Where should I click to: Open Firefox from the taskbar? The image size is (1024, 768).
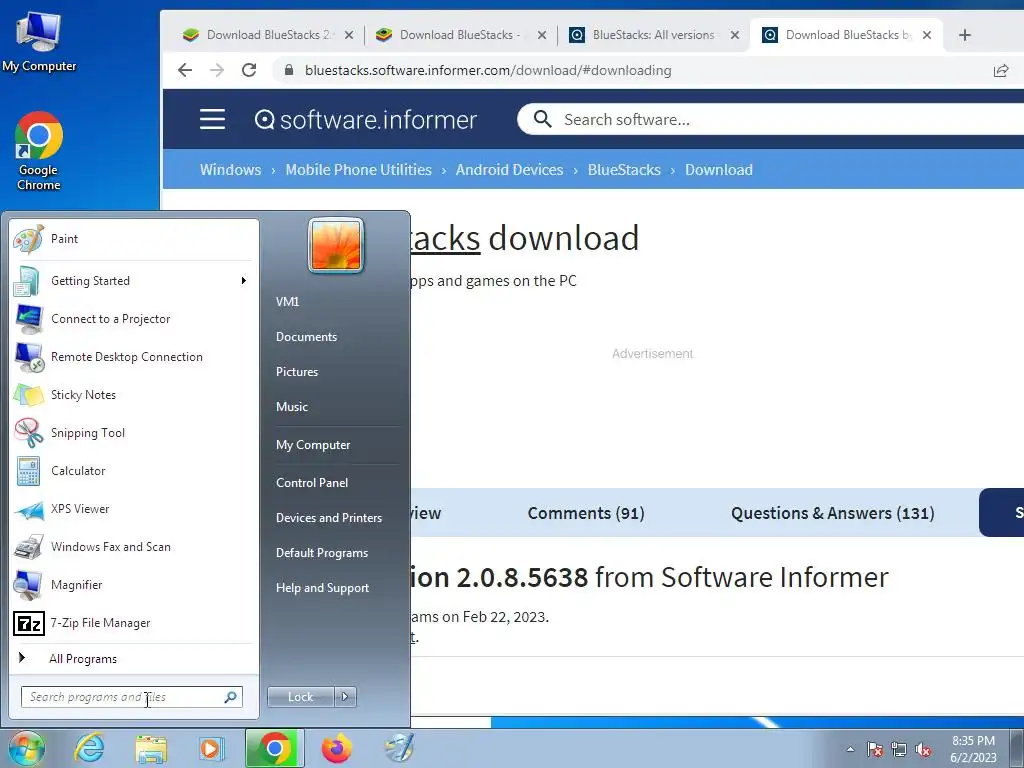337,748
